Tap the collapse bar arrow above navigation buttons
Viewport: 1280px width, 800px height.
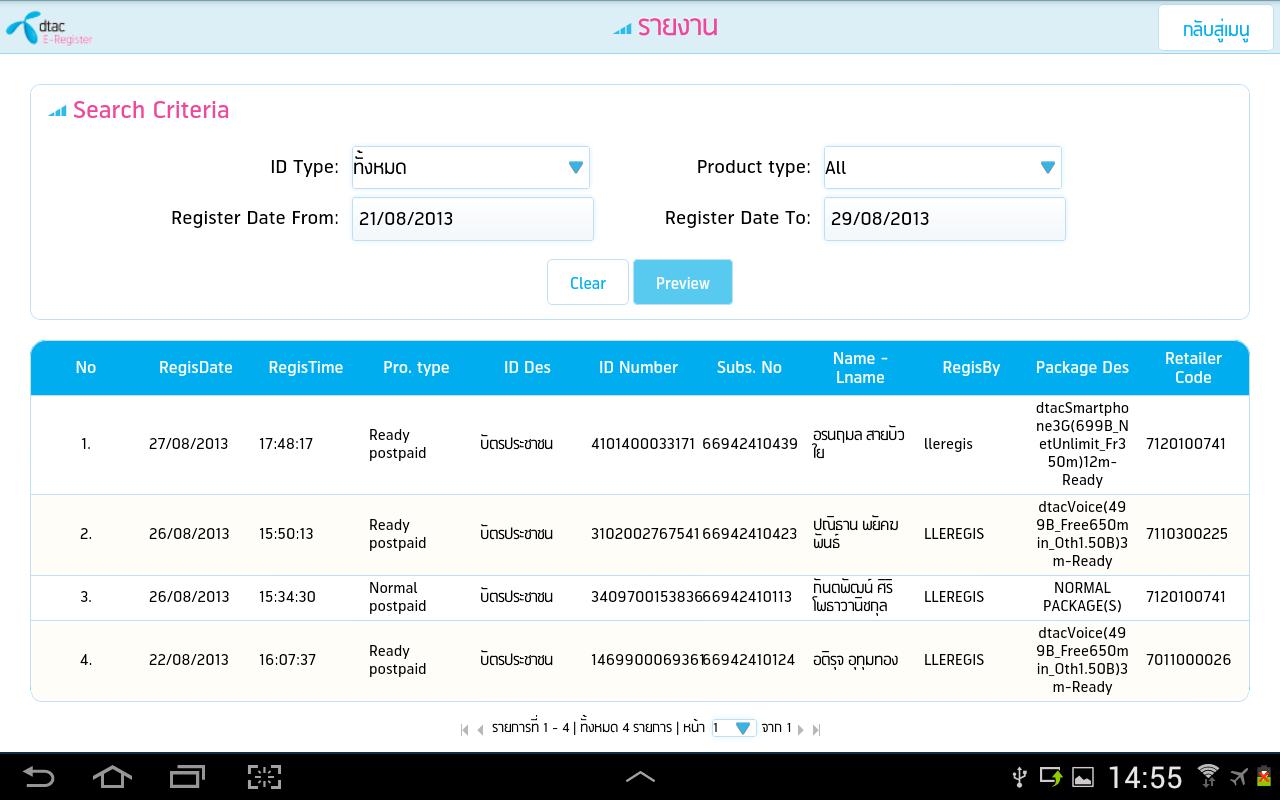coord(641,776)
